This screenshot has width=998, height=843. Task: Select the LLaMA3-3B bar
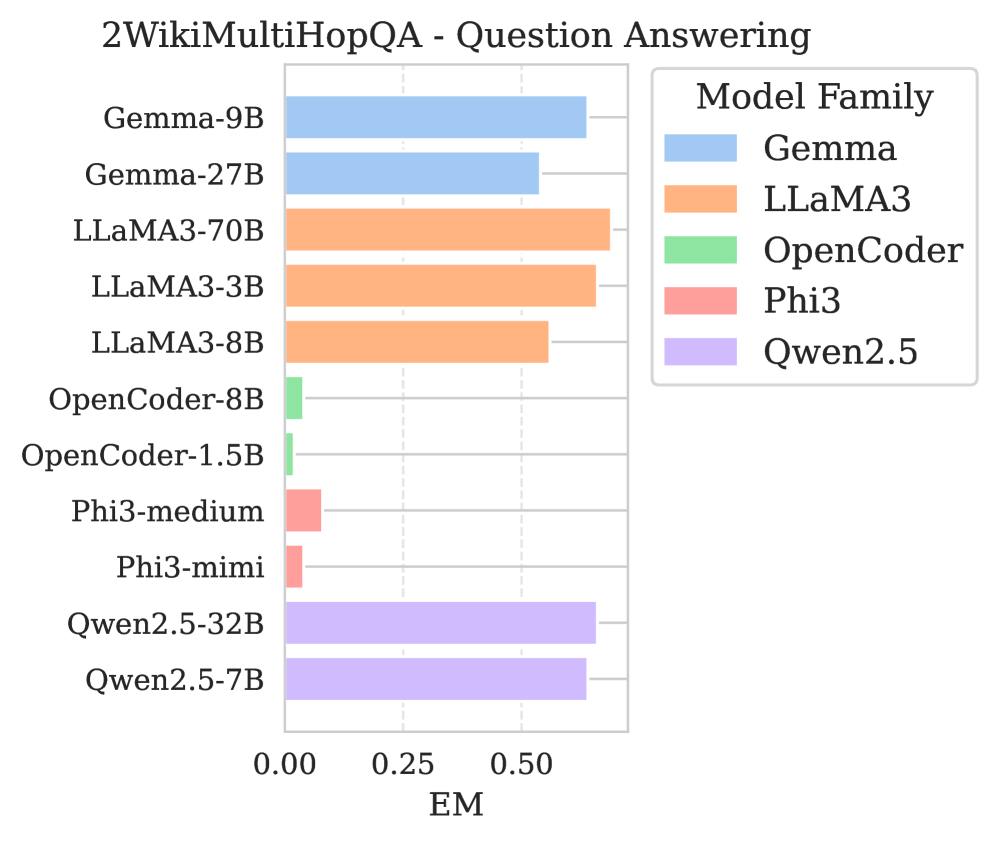[x=440, y=286]
